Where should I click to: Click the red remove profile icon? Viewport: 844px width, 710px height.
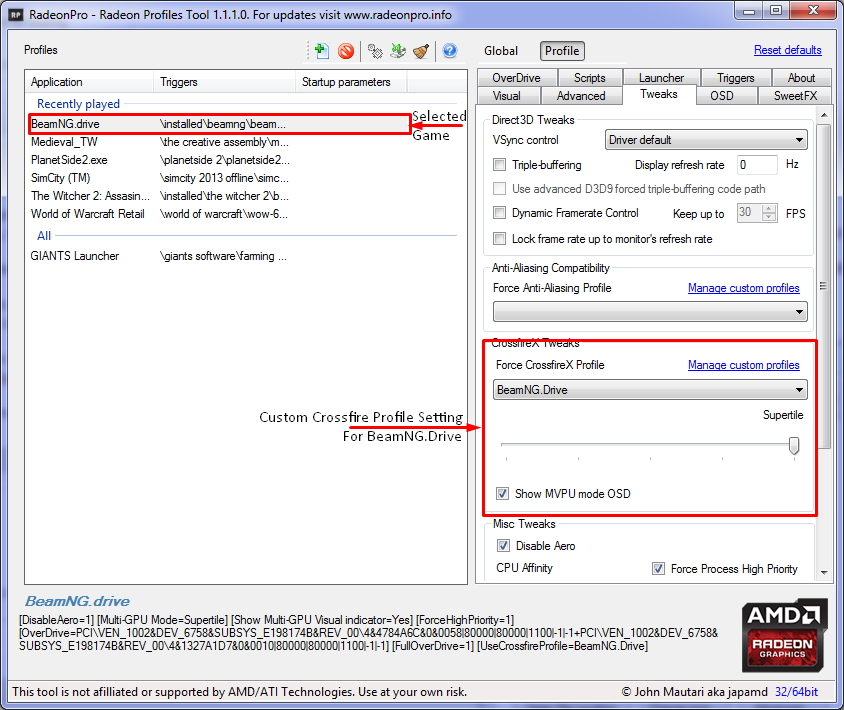coord(346,51)
